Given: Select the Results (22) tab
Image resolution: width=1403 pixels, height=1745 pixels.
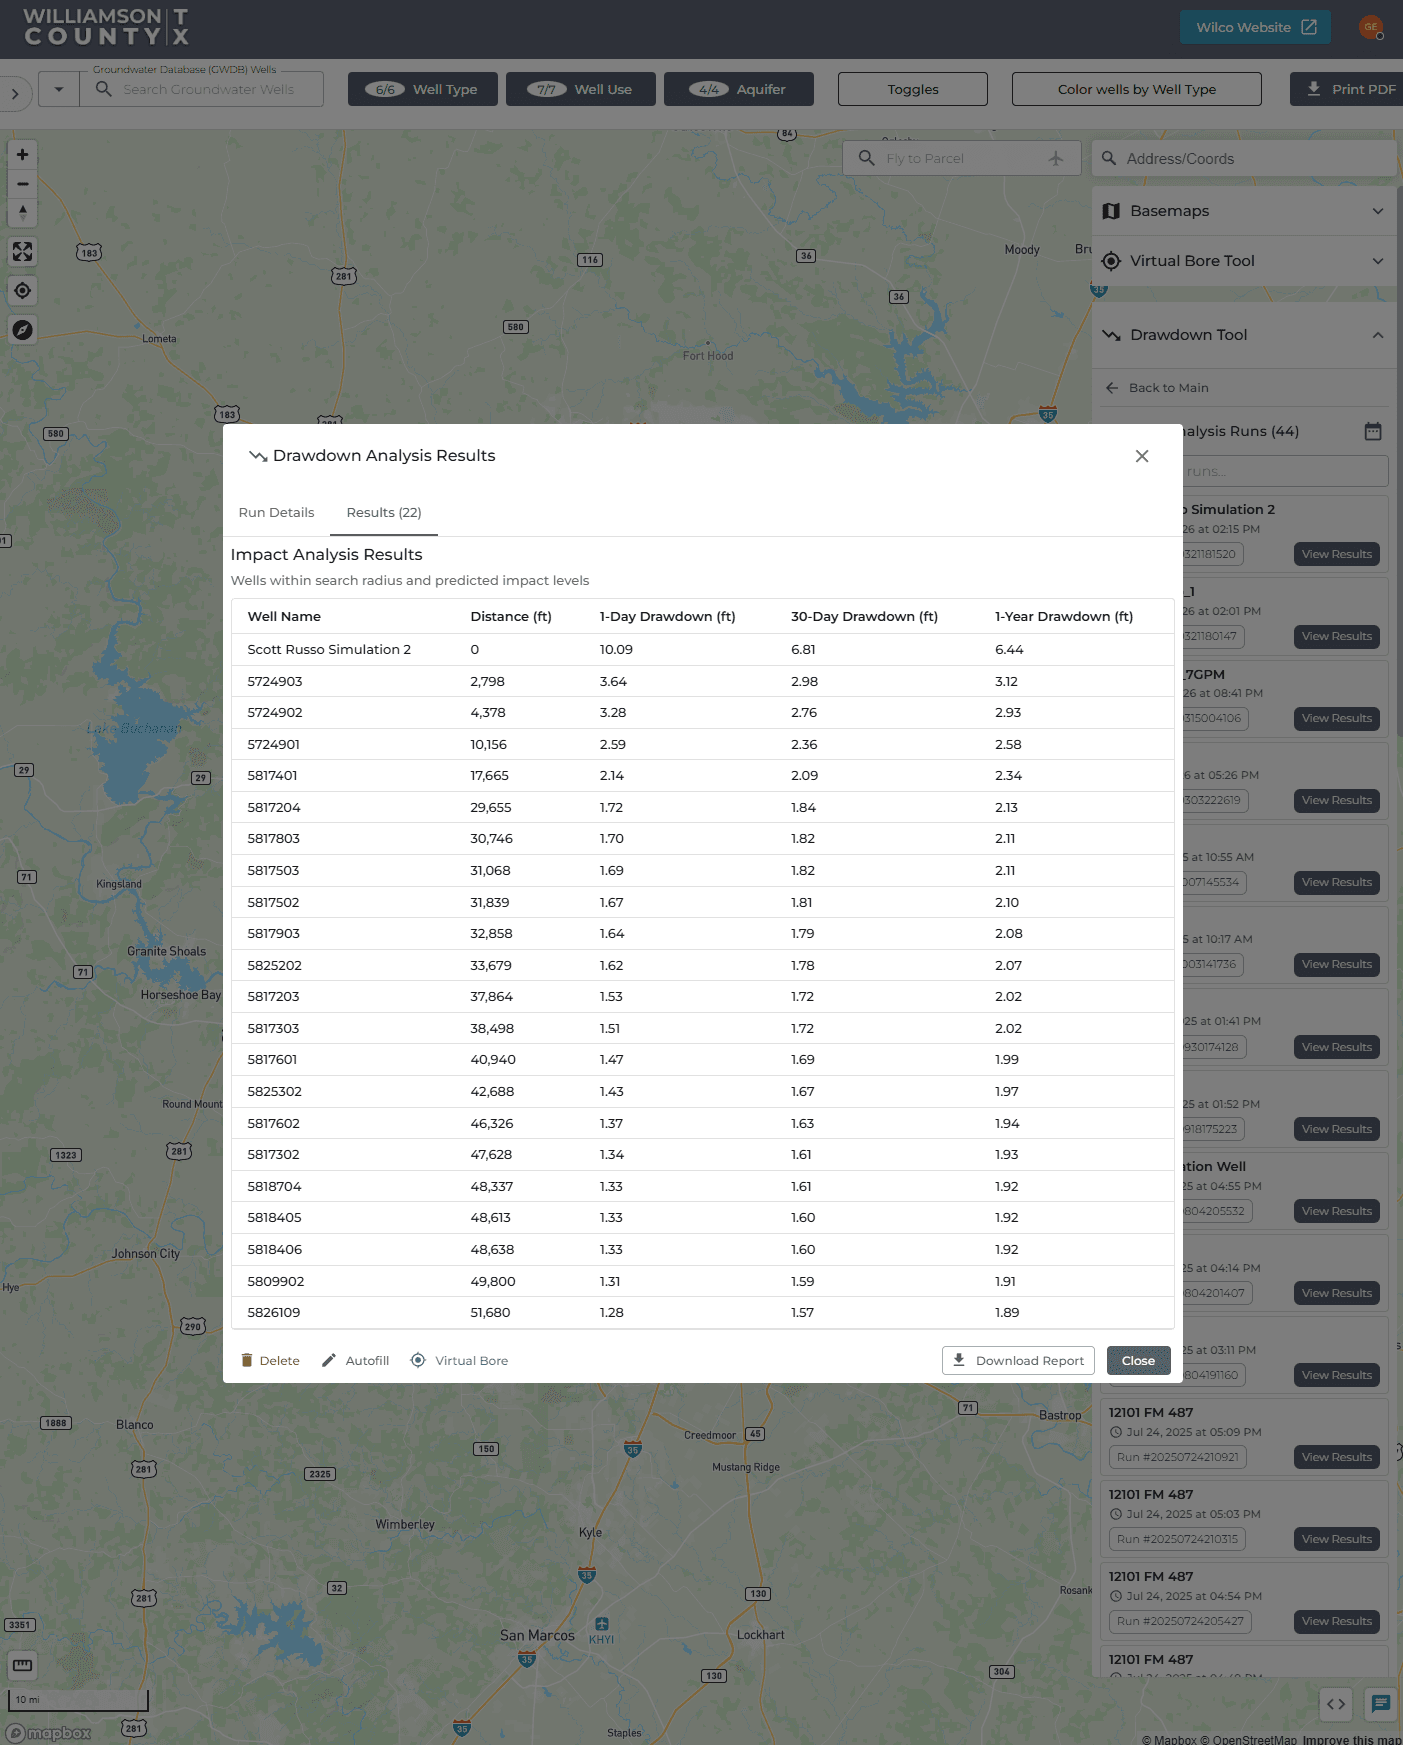Looking at the screenshot, I should (x=384, y=512).
